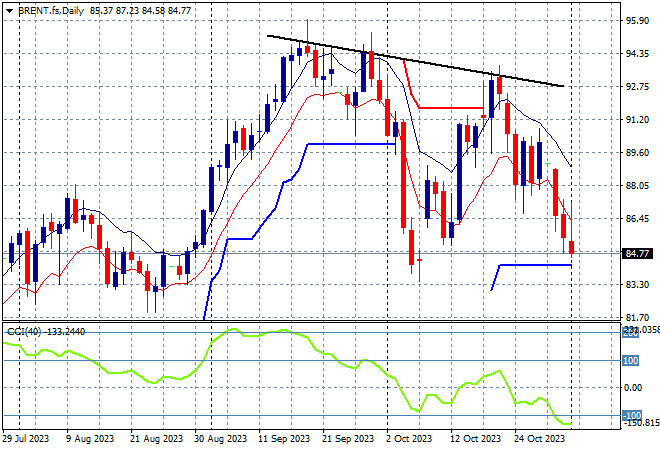The image size is (660, 450).
Task: Click the 100 level label in CCI panel
Action: click(631, 361)
